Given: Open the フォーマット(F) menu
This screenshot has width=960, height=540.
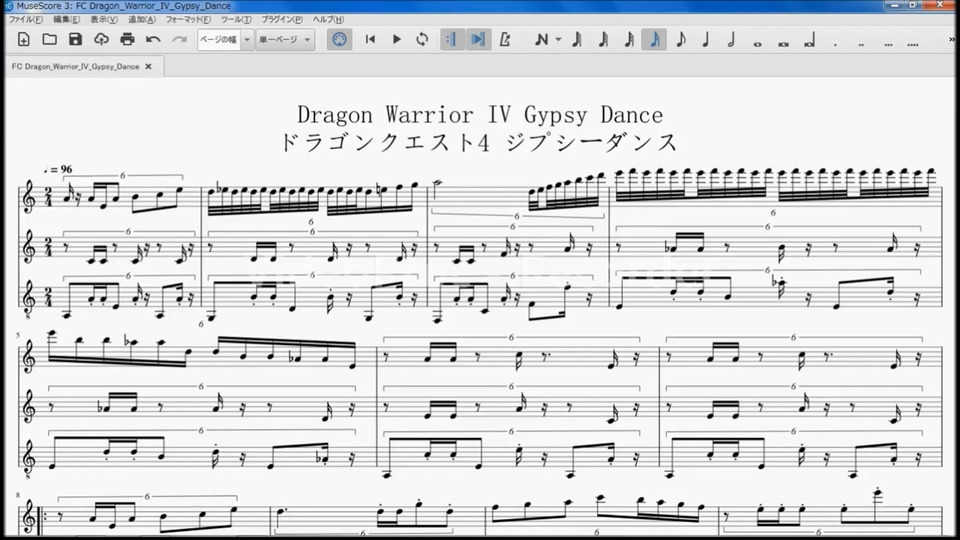Looking at the screenshot, I should coord(188,20).
